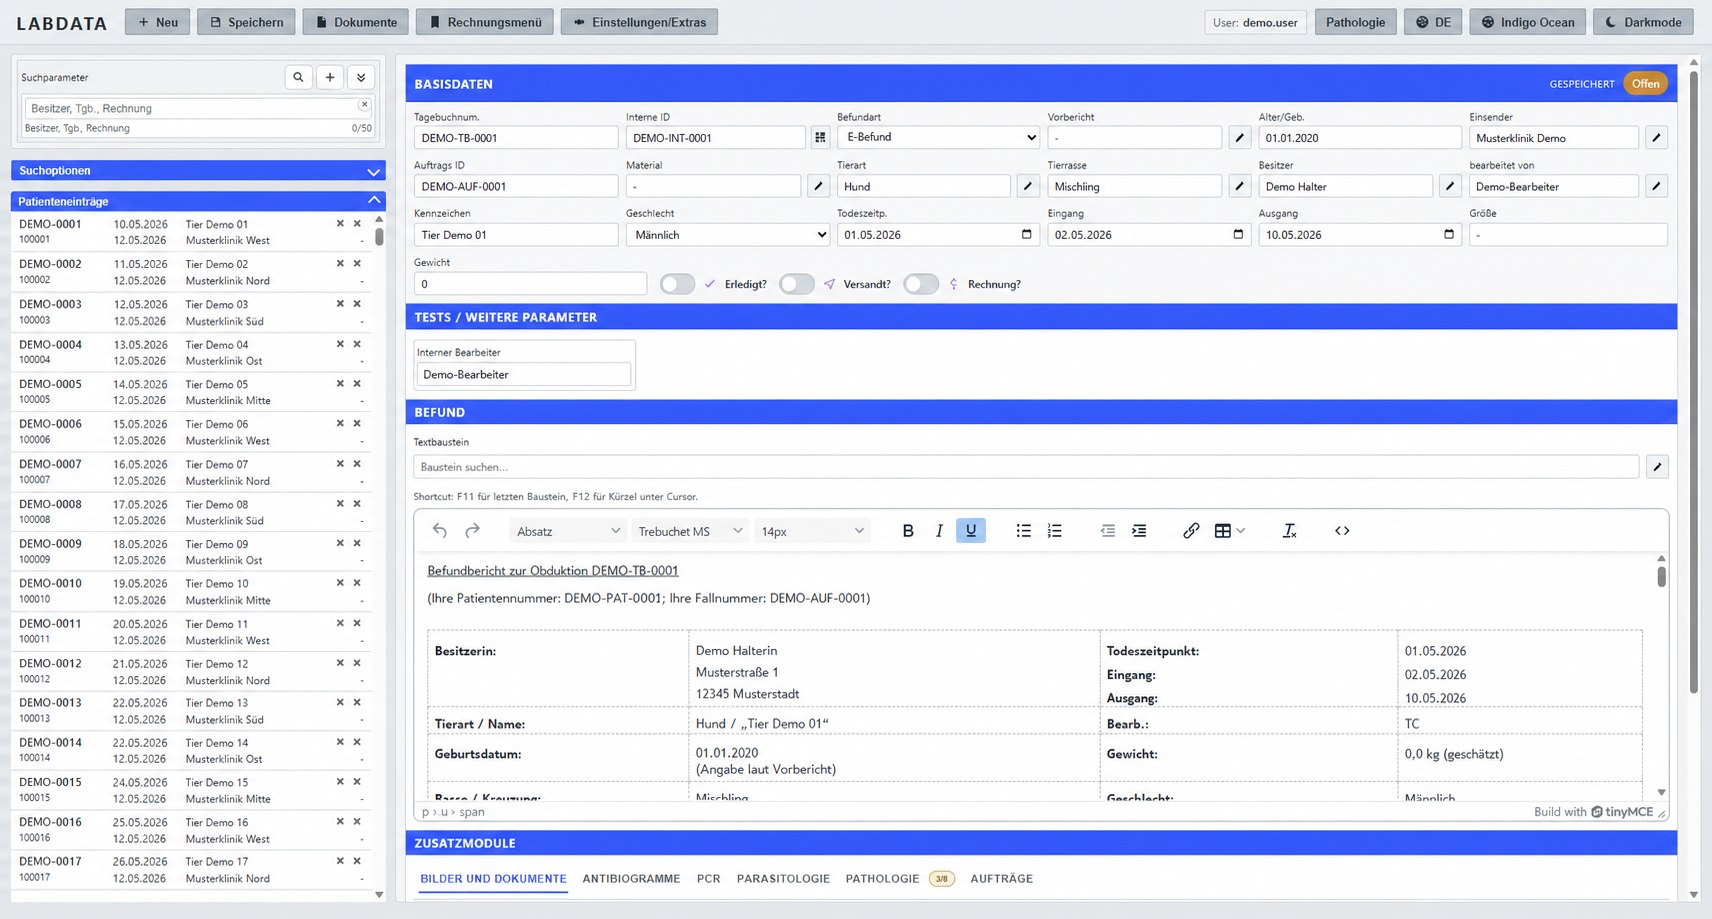Open the Absatz paragraph format dropdown

(567, 531)
